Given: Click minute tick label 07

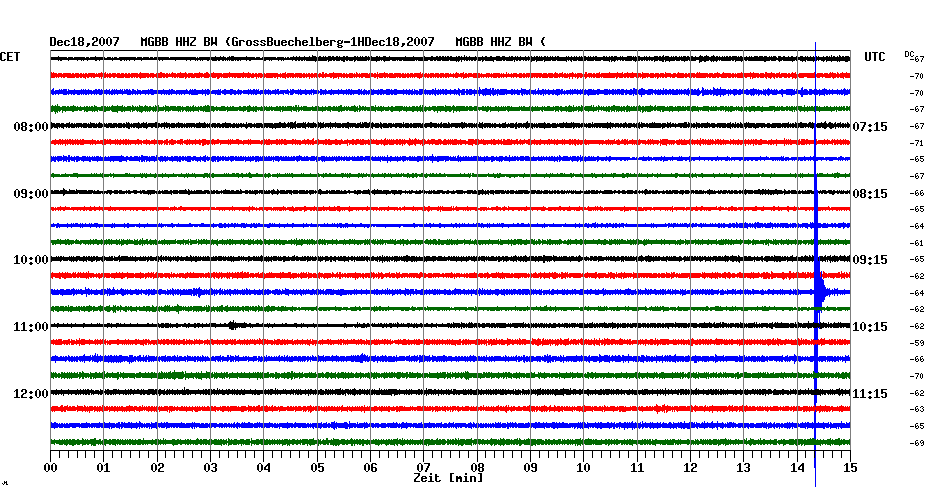Looking at the screenshot, I should tap(423, 468).
